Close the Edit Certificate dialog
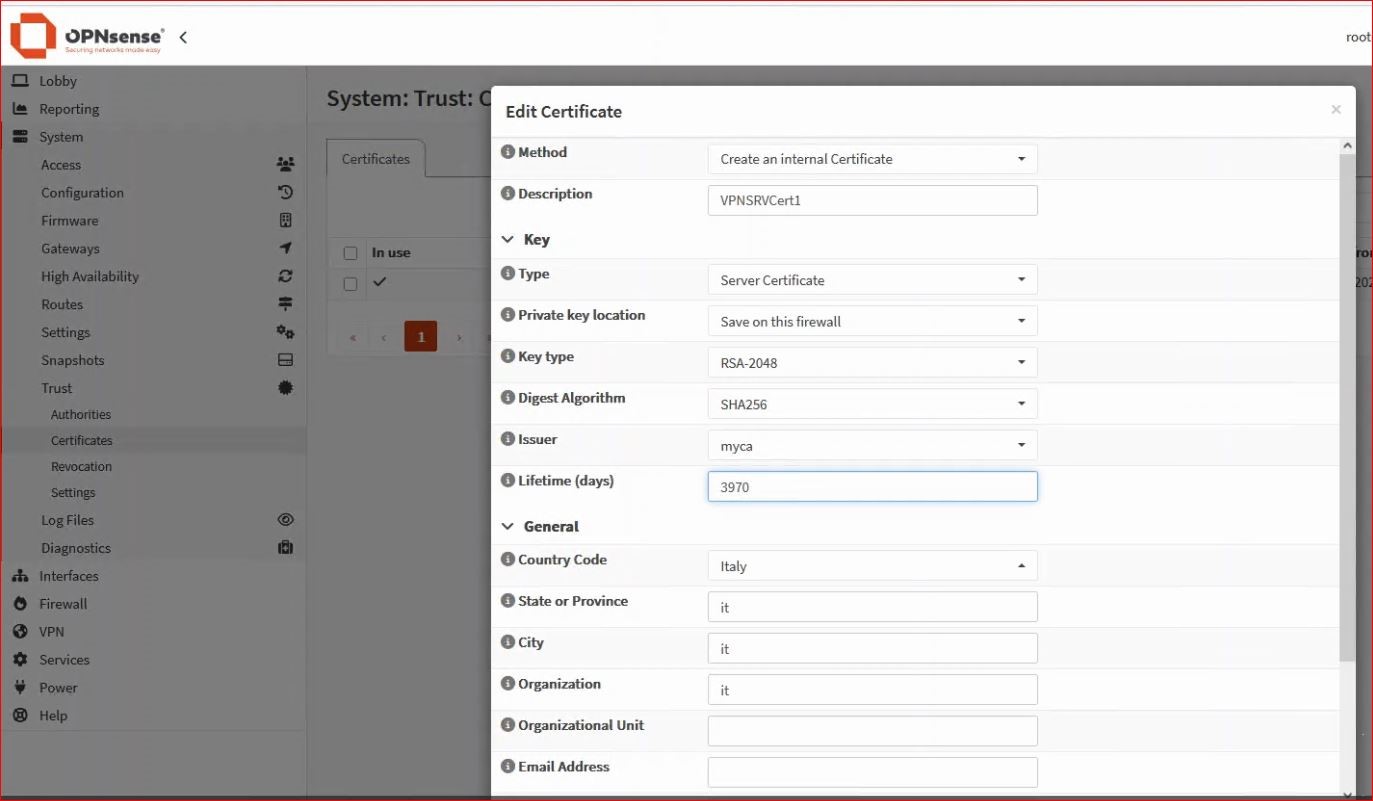The image size is (1373, 801). pyautogui.click(x=1335, y=110)
